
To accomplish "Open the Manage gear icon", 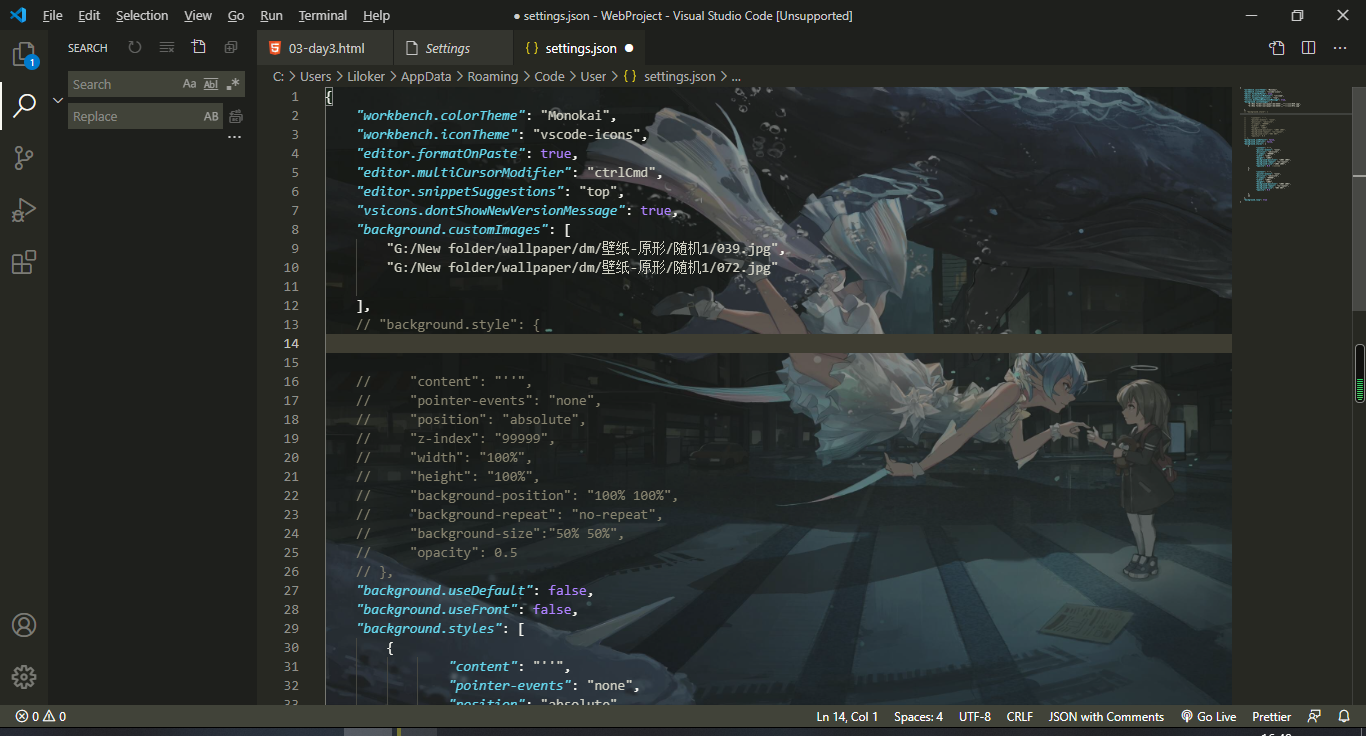I will (24, 677).
